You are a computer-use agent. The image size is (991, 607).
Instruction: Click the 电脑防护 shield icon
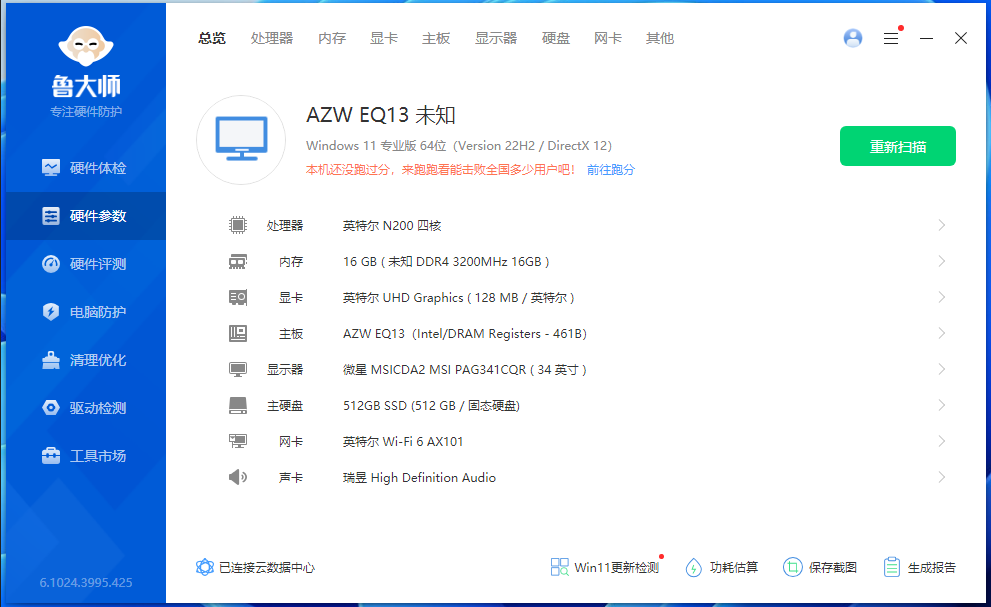(x=51, y=312)
